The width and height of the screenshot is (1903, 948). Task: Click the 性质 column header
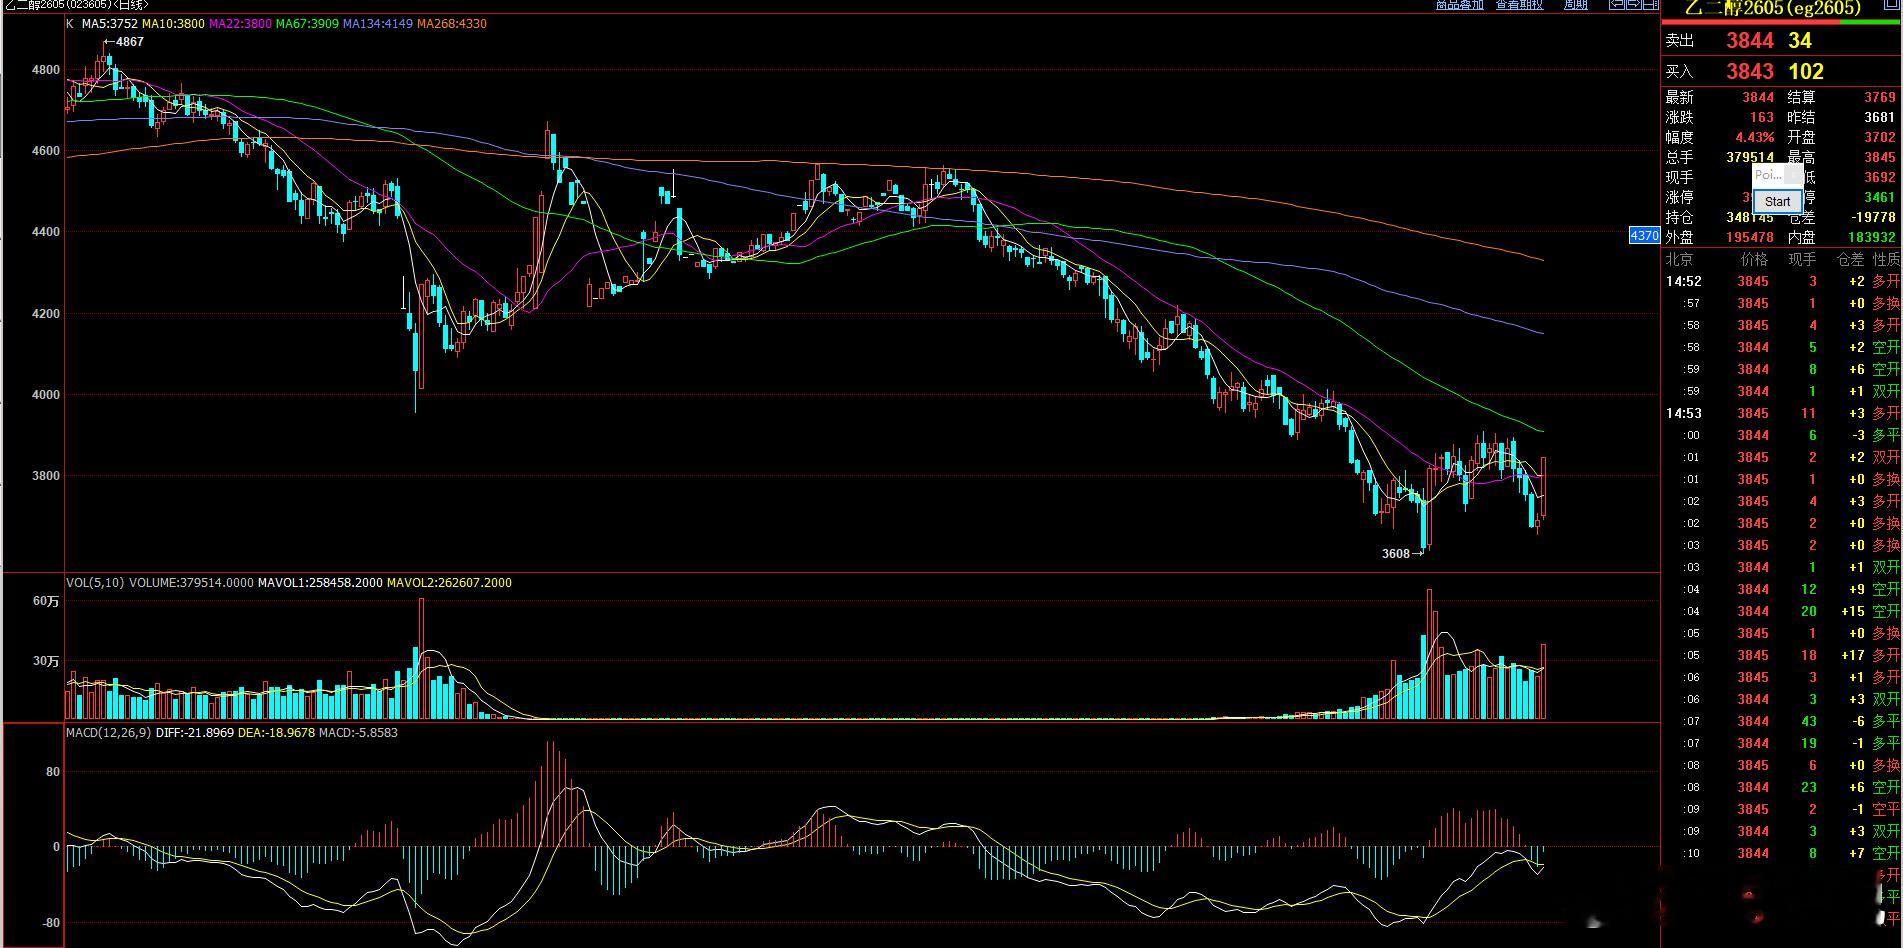tap(1886, 259)
